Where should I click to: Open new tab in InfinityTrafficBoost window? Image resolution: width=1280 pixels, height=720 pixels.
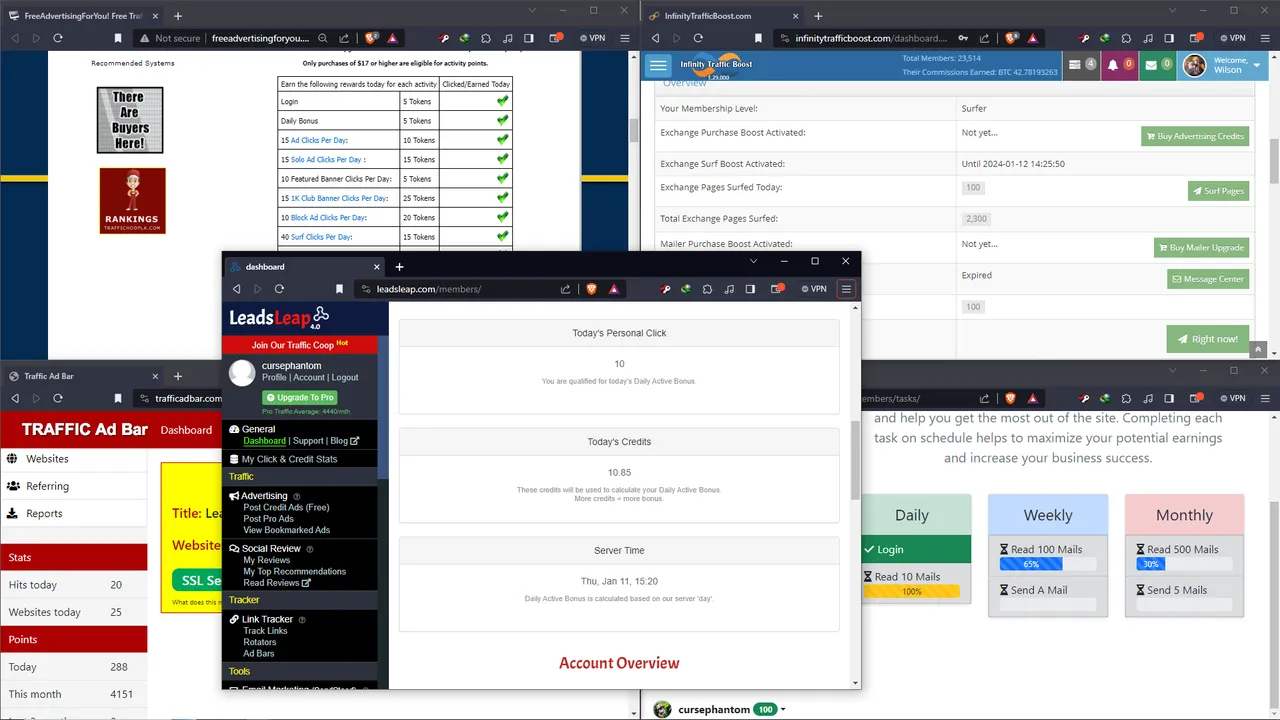tap(818, 16)
